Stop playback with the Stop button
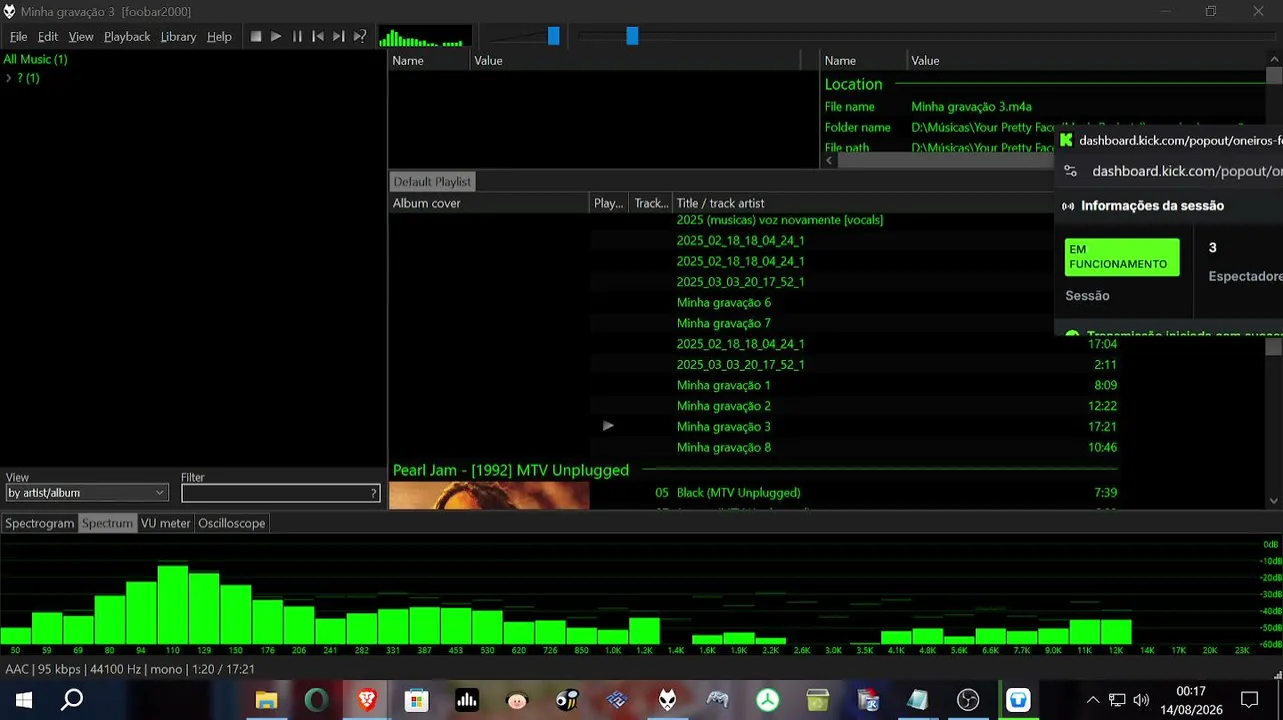 click(x=256, y=36)
